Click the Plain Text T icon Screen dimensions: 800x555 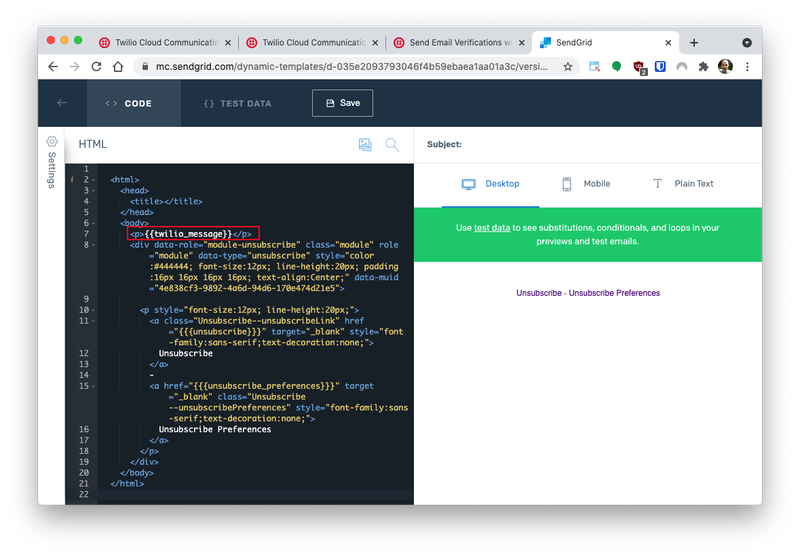[x=658, y=184]
